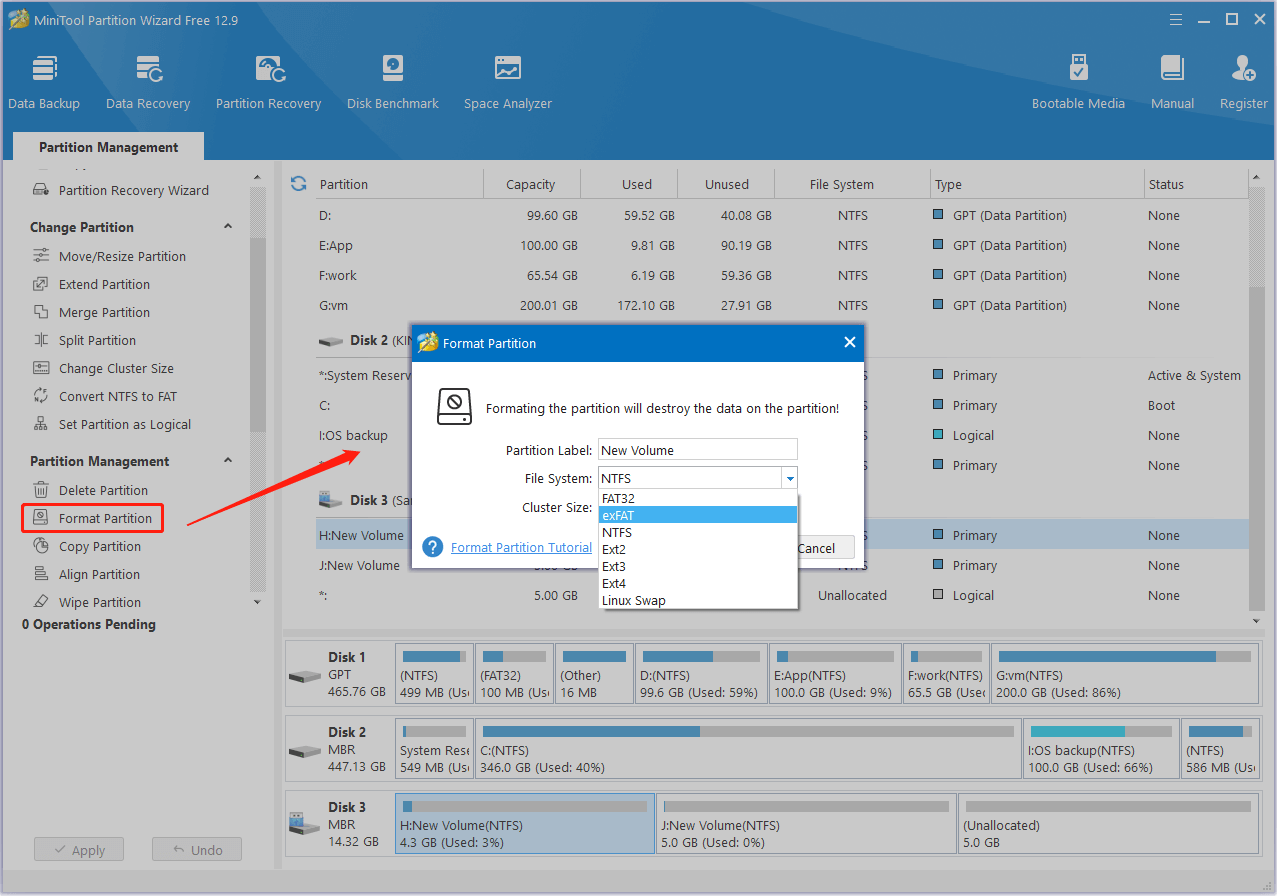Click the Partition Label text field

tap(697, 450)
